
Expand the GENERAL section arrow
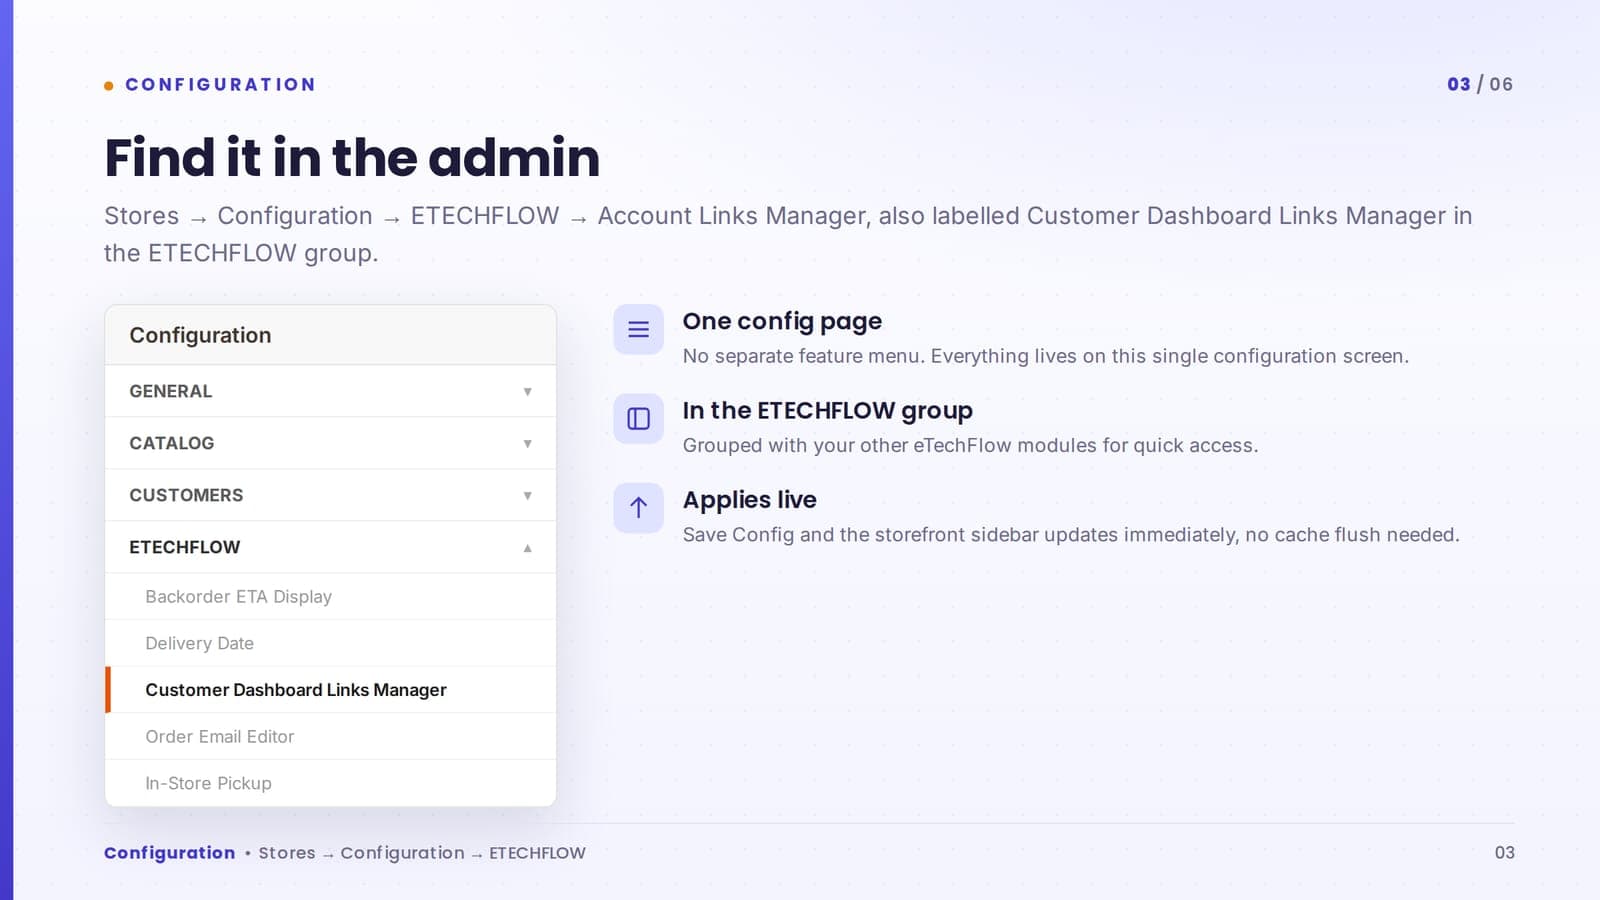coord(527,392)
